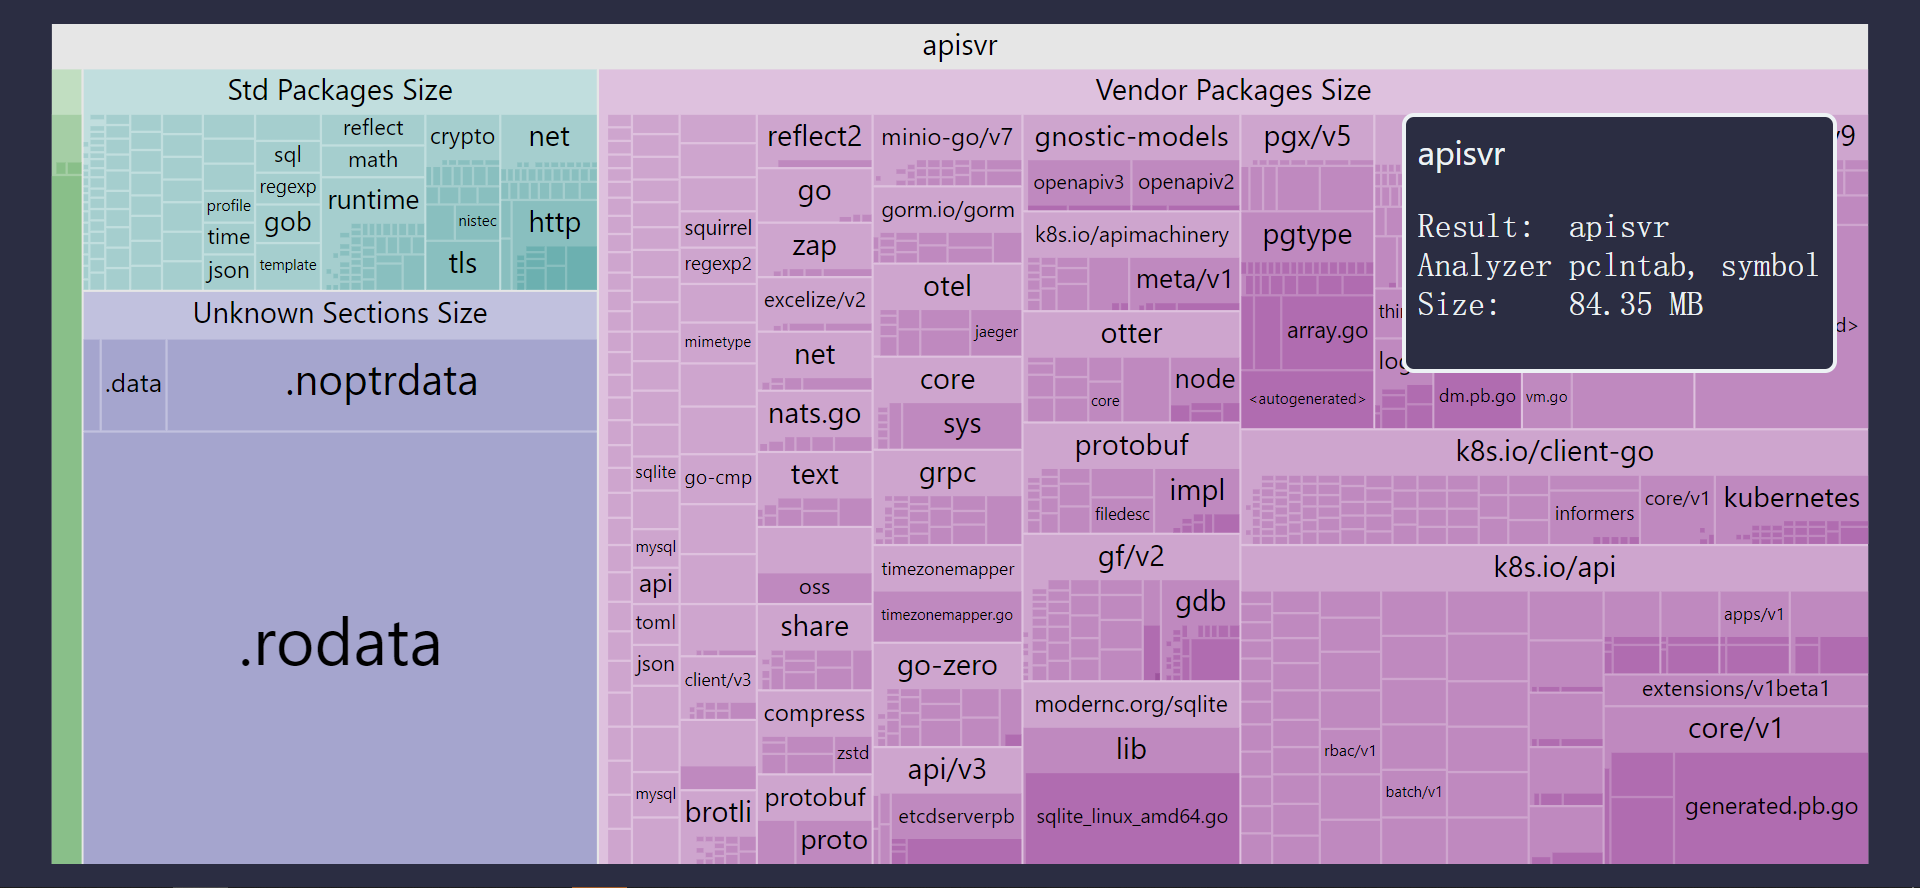Screen dimensions: 1920x888
Task: Select the zap package cell
Action: coord(814,246)
